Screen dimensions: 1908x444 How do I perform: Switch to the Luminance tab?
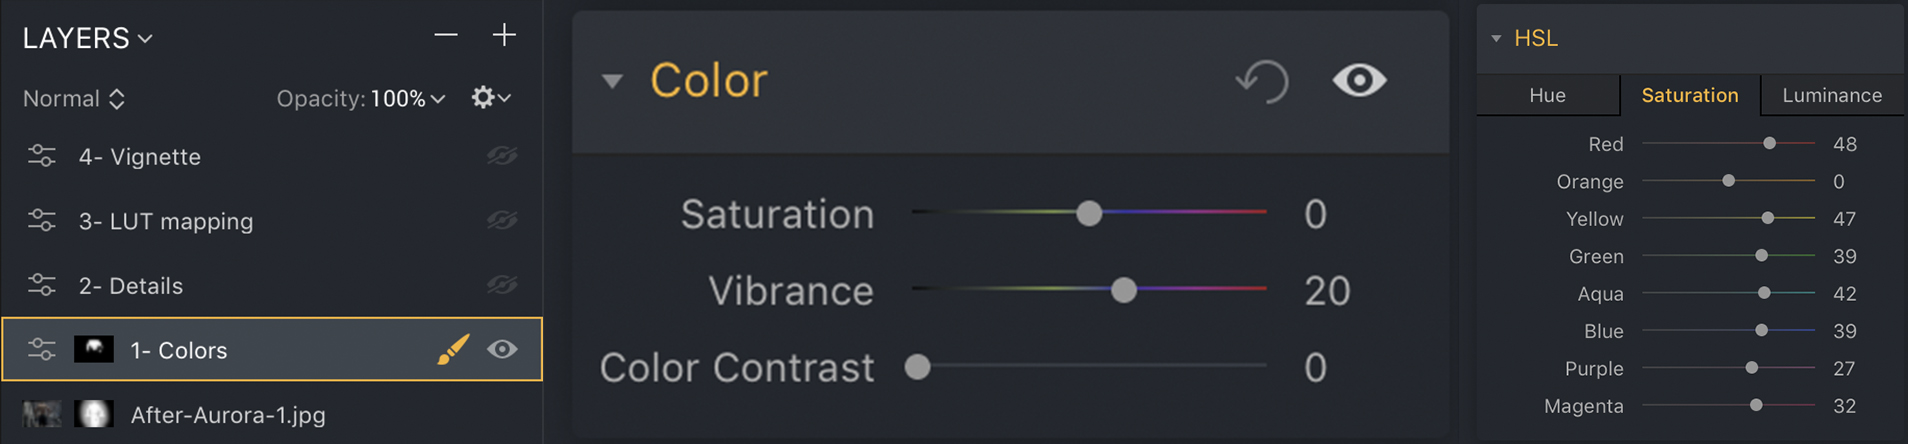coord(1831,95)
